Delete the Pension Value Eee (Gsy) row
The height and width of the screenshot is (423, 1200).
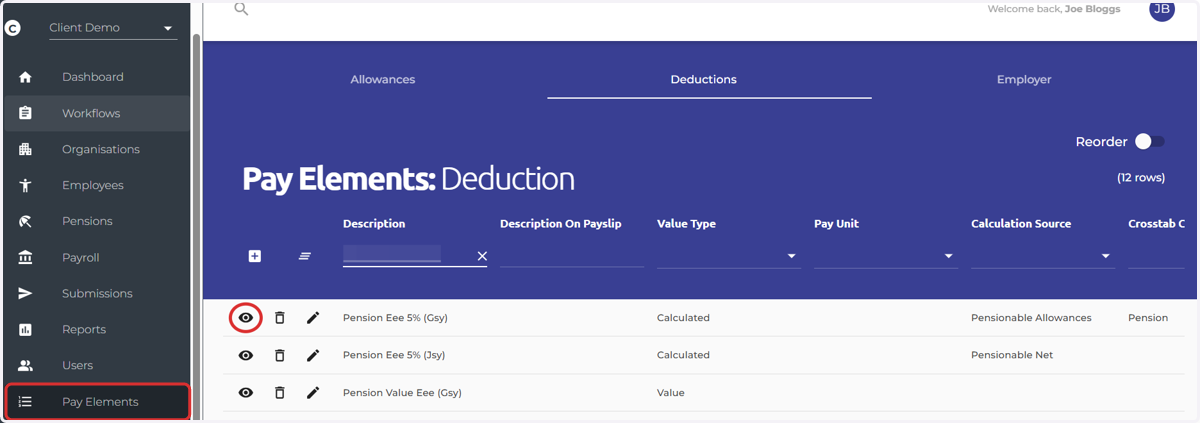[280, 393]
